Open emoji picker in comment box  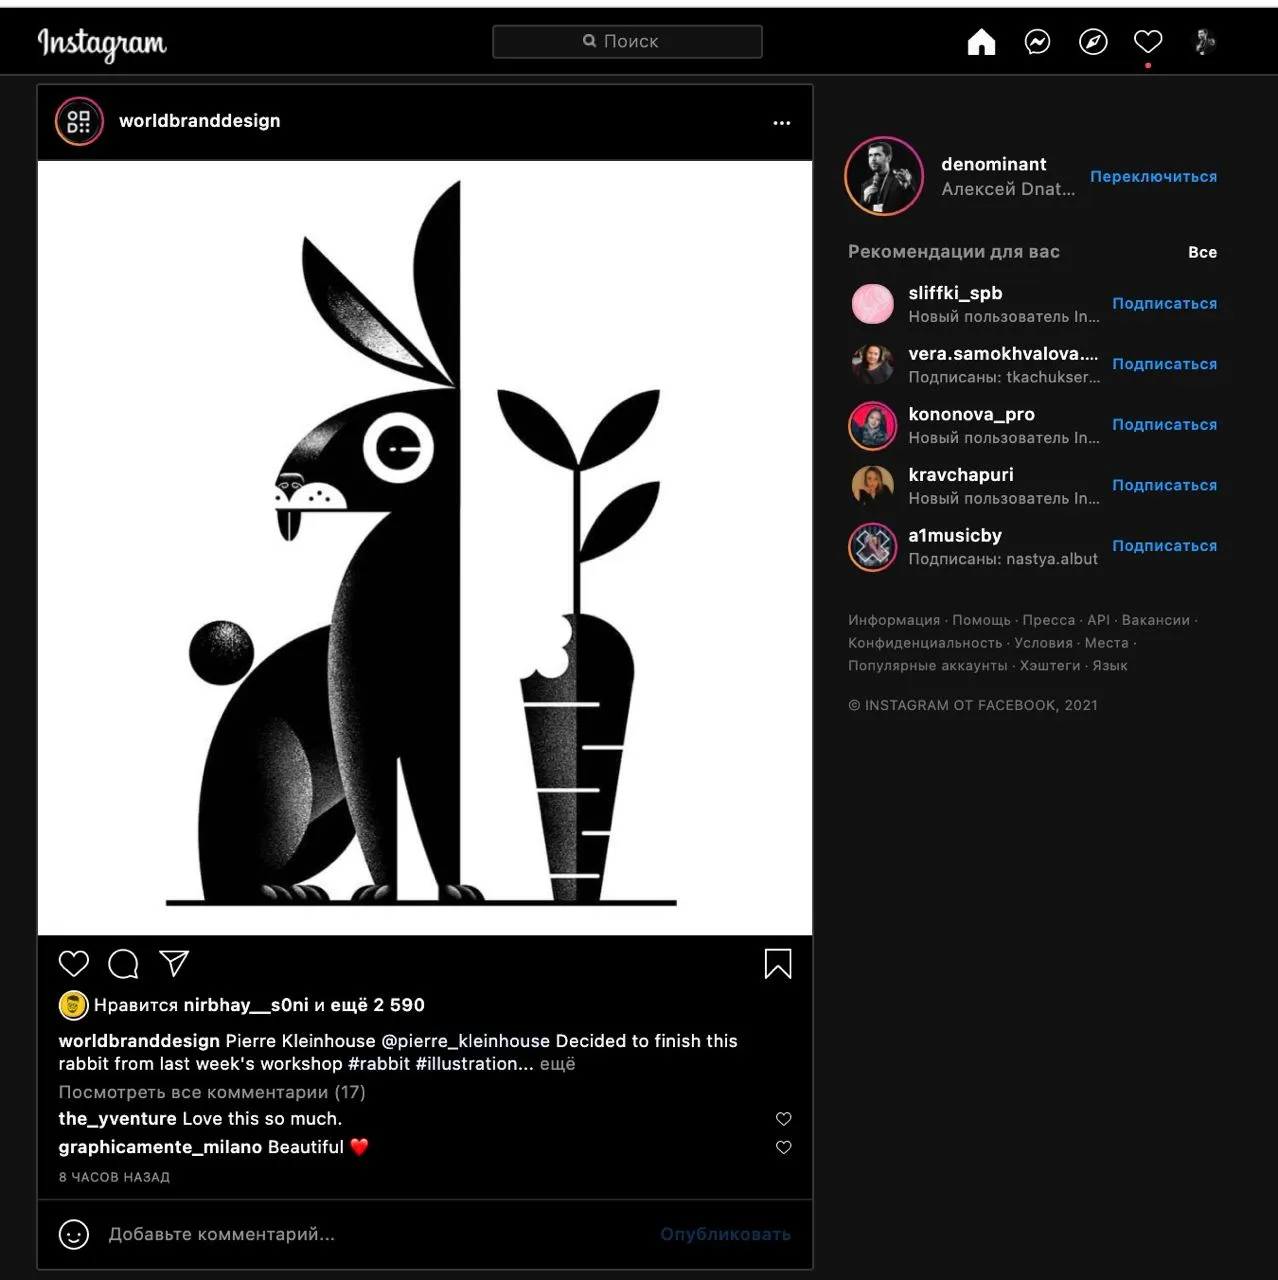point(74,1234)
